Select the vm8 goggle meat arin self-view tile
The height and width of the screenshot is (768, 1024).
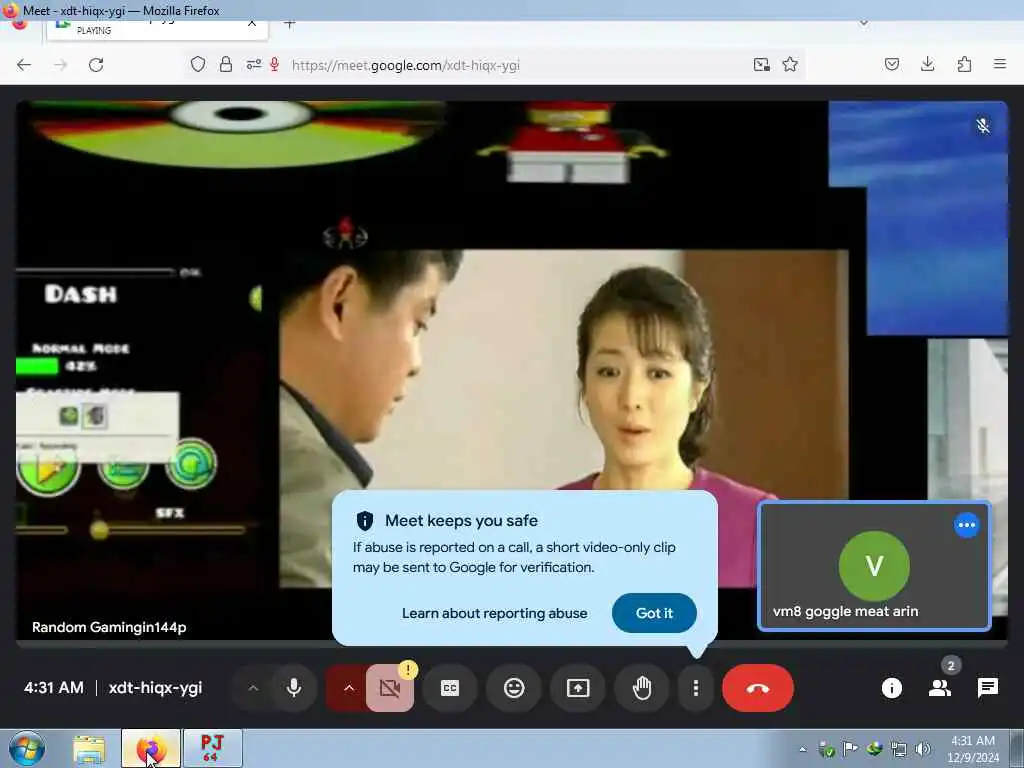pyautogui.click(x=874, y=566)
